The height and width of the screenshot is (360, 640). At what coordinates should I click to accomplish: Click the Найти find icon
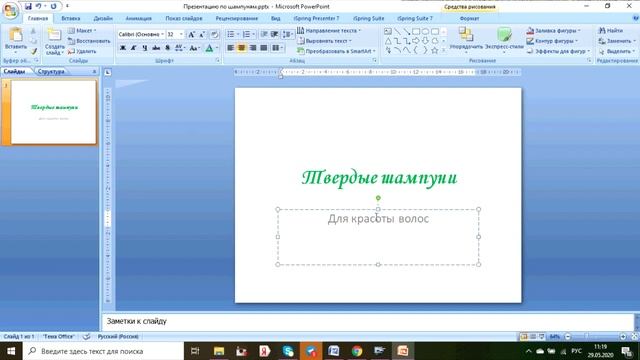(x=602, y=30)
